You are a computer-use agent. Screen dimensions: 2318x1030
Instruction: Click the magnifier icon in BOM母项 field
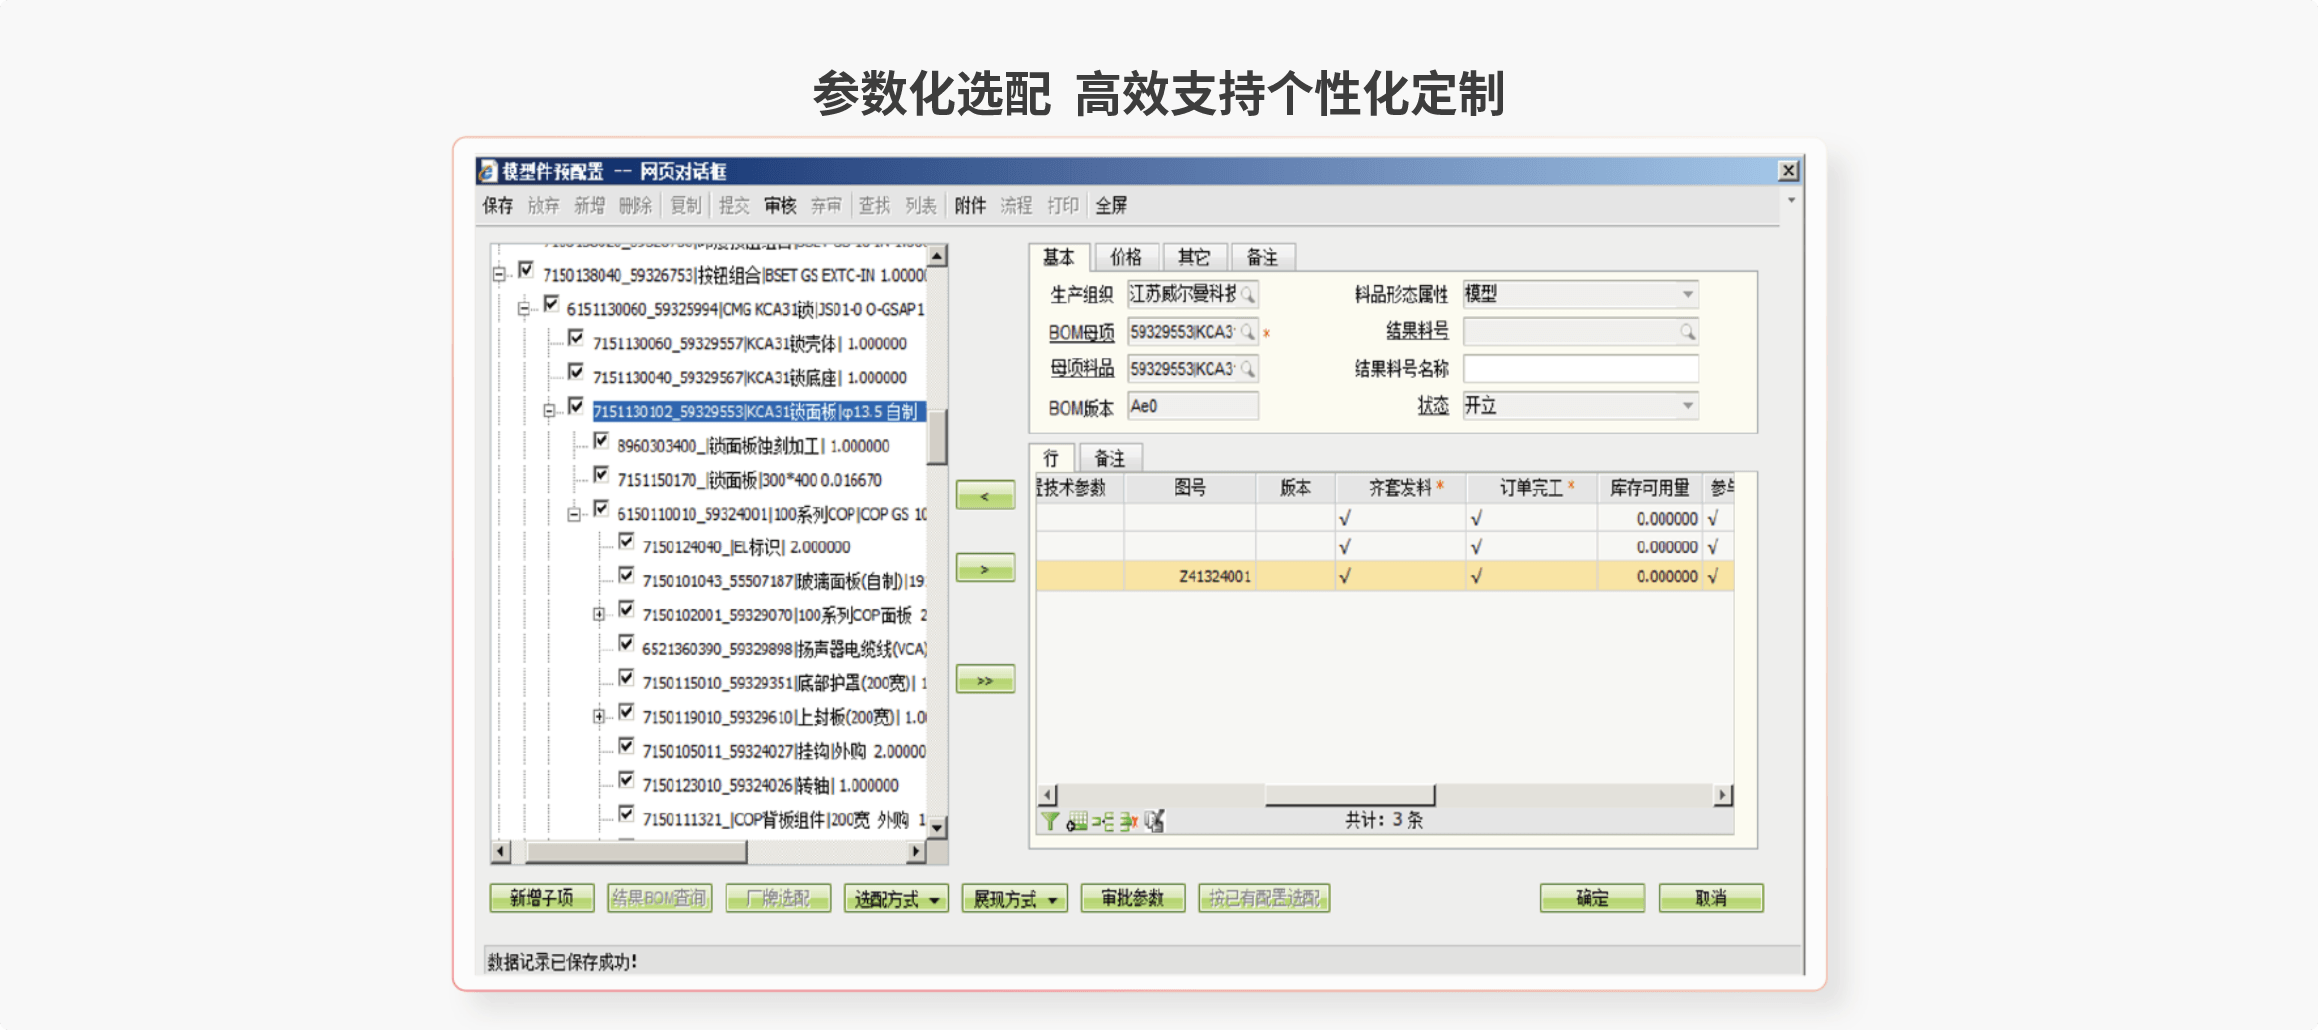[x=1248, y=332]
